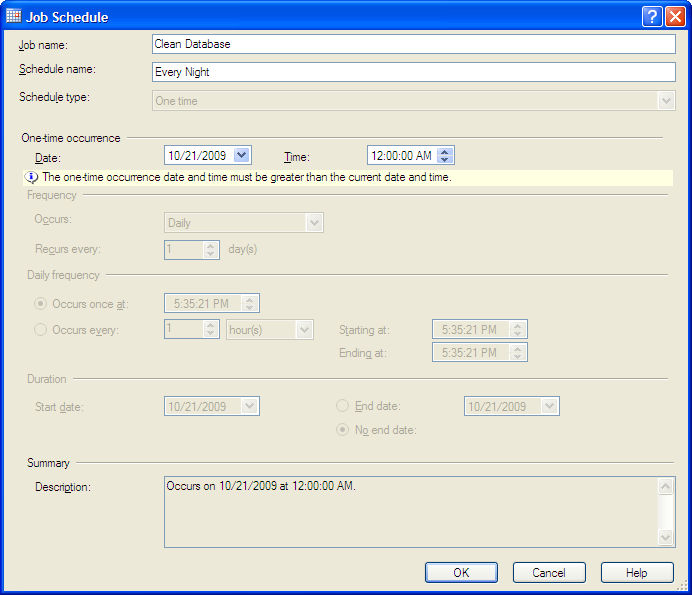Select the 'Occurs every' radio button
Viewport: 692px width, 595px height.
(41, 329)
